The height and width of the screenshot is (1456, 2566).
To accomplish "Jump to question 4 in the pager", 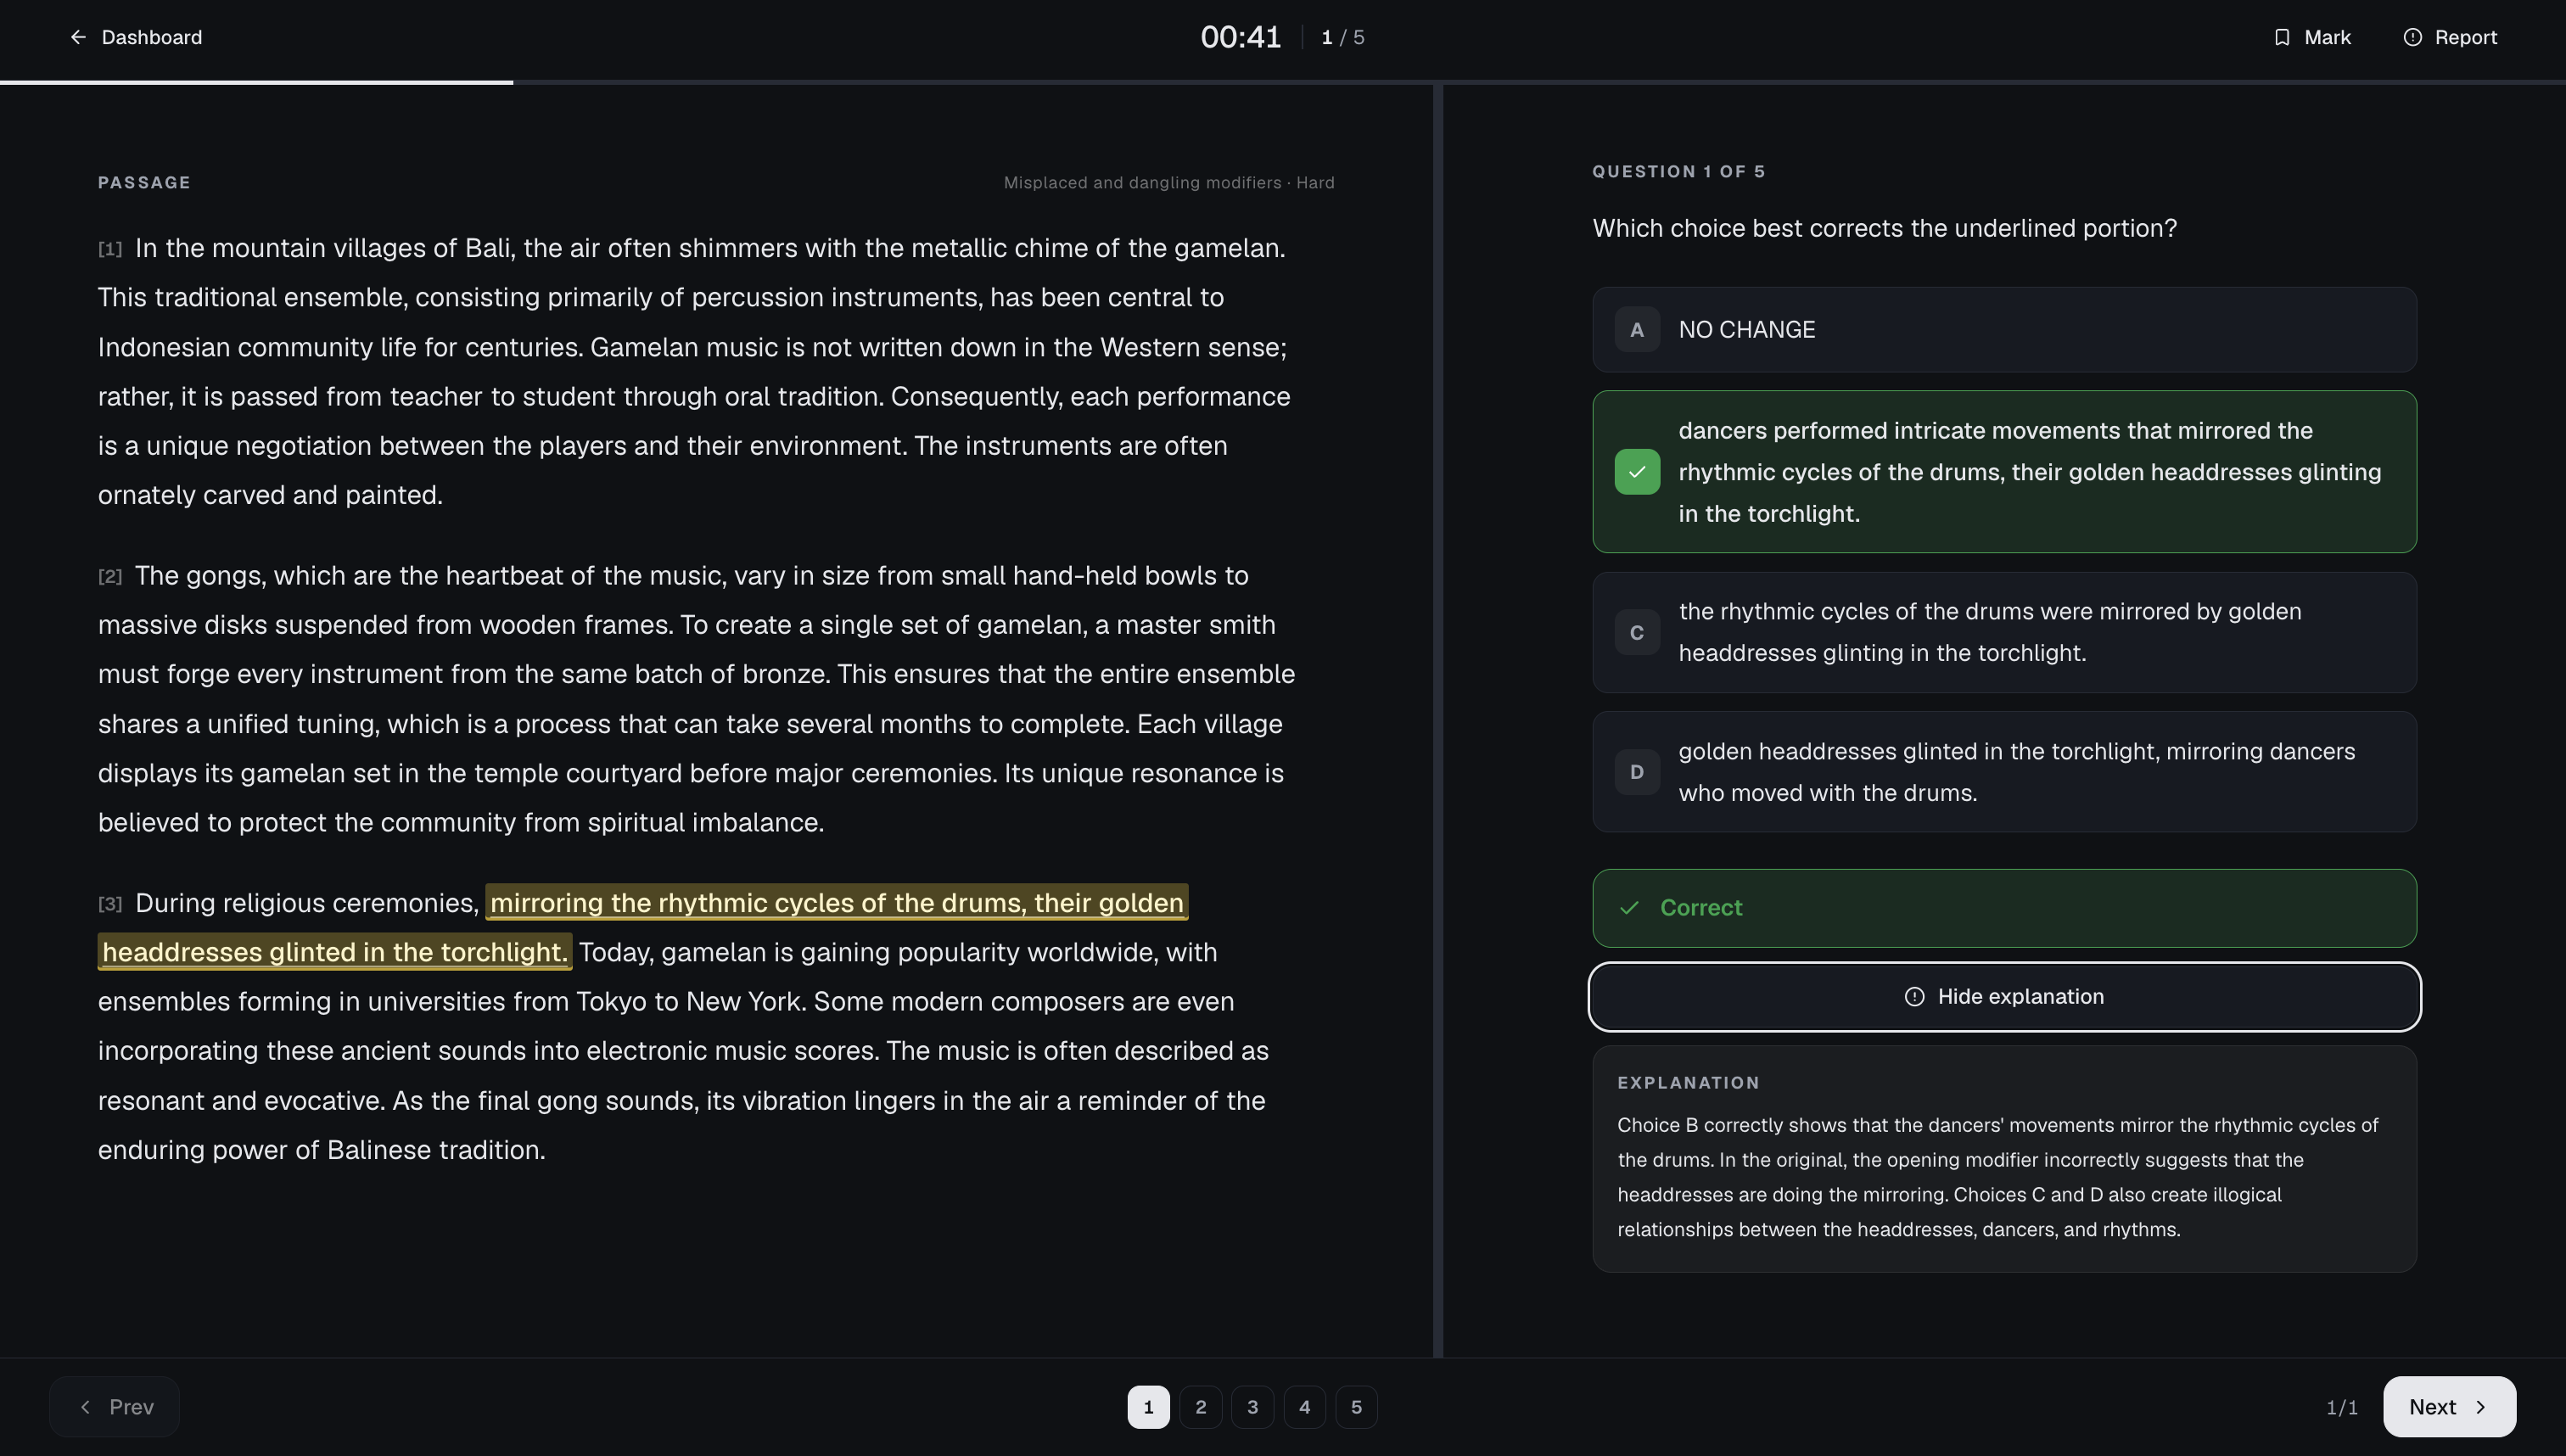I will (1304, 1407).
